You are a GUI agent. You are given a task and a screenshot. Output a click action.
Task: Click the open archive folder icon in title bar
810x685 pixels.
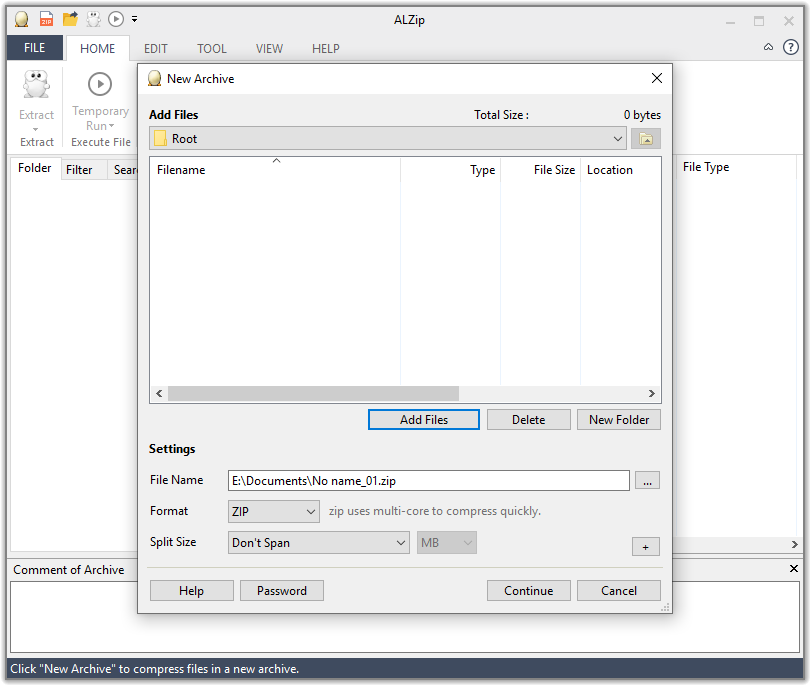coord(70,19)
